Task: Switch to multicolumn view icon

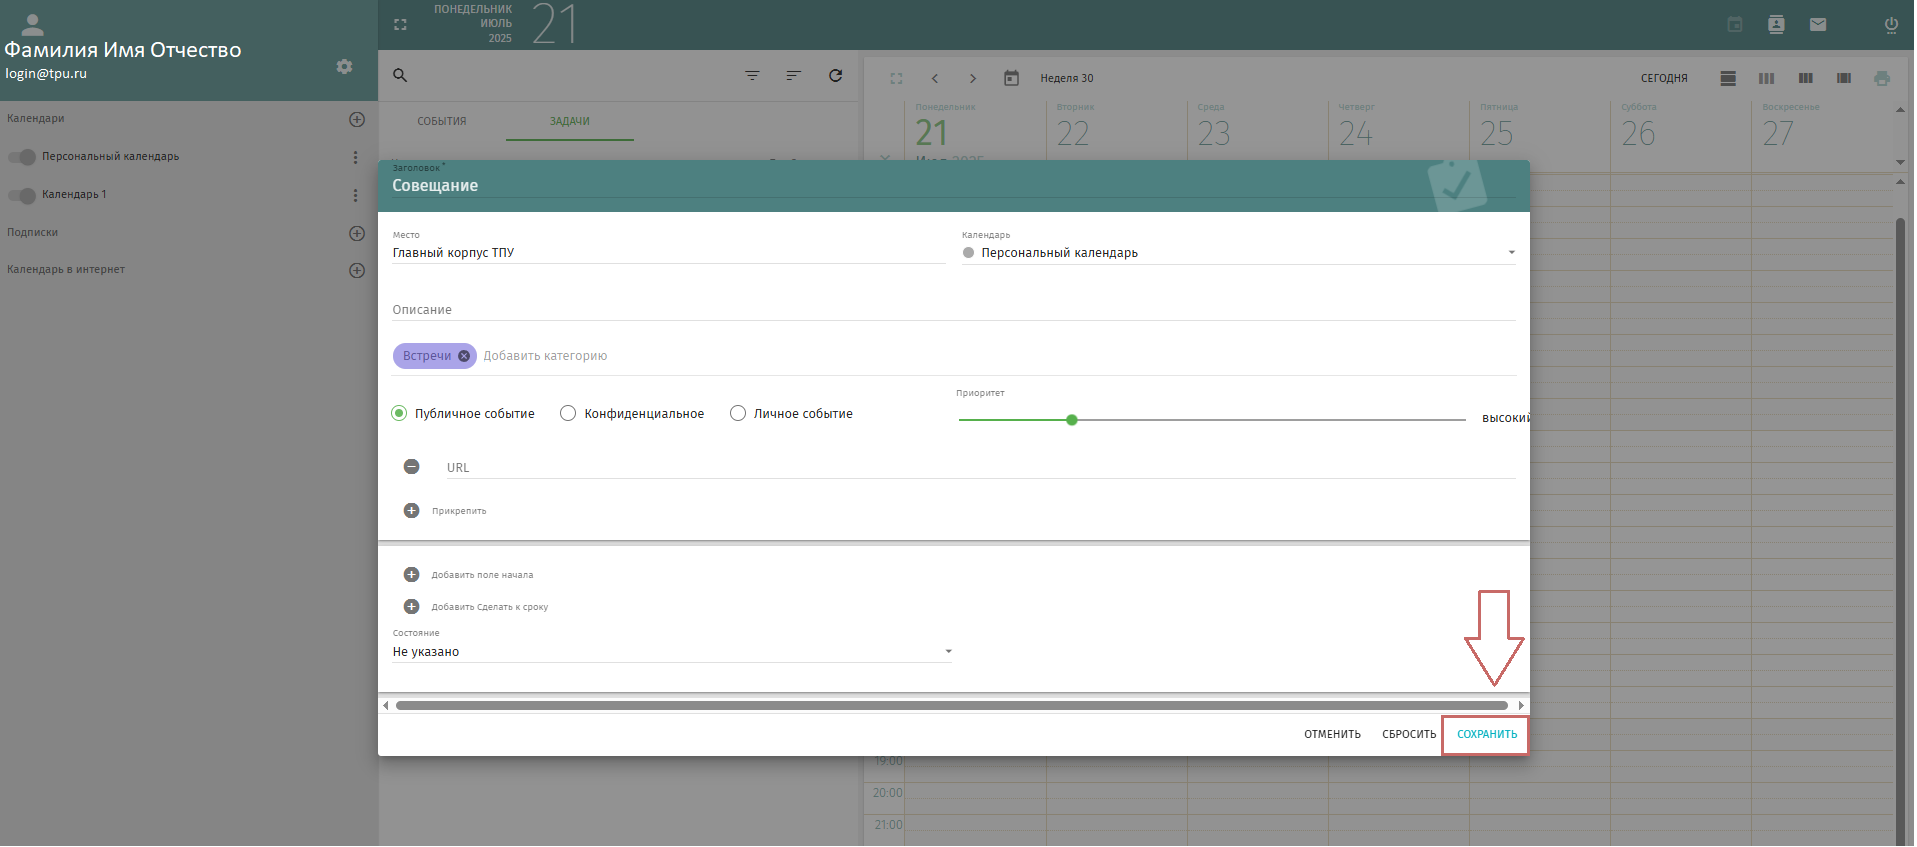Action: pyautogui.click(x=1844, y=78)
